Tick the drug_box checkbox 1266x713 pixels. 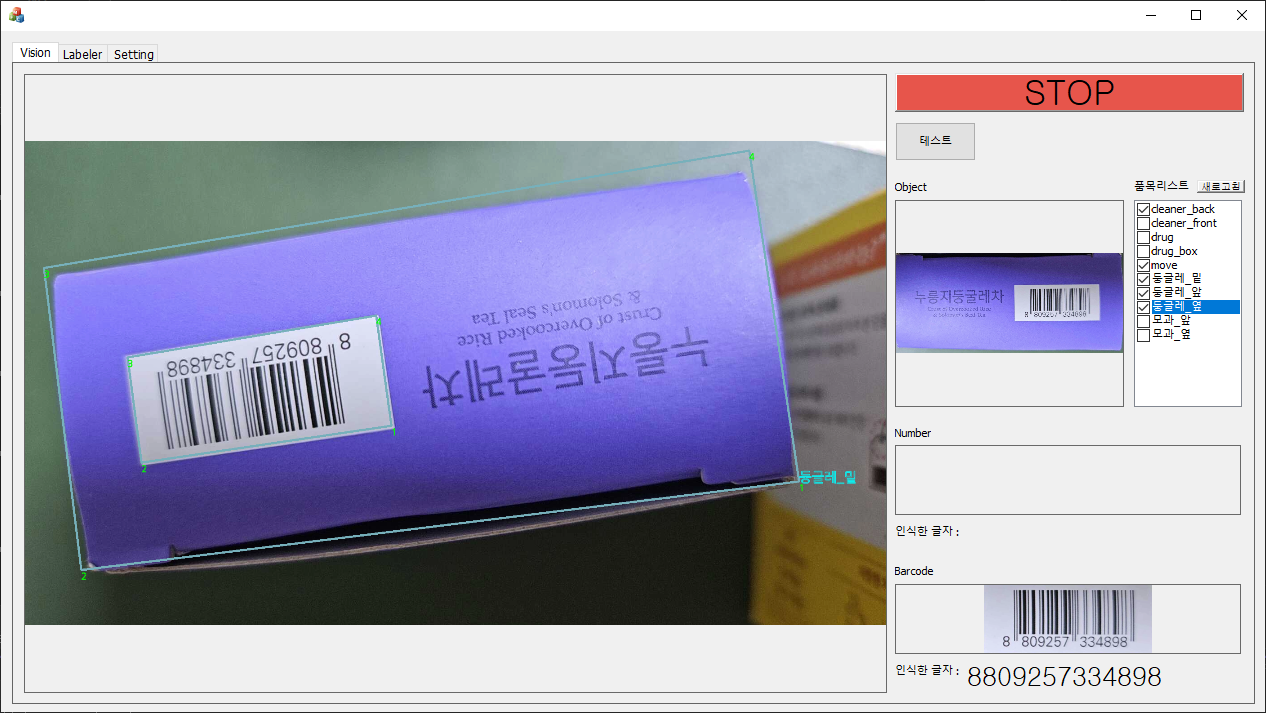tap(1143, 251)
